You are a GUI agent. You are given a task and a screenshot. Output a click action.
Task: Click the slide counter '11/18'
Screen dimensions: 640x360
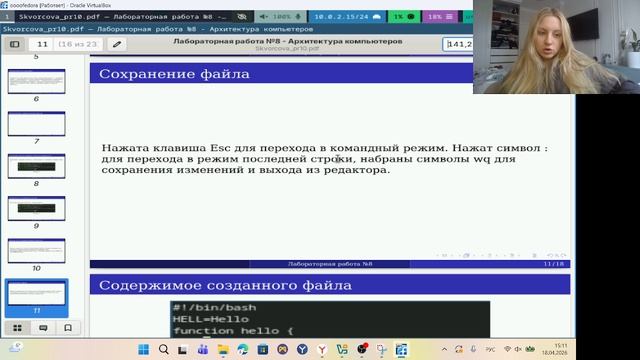click(x=553, y=264)
